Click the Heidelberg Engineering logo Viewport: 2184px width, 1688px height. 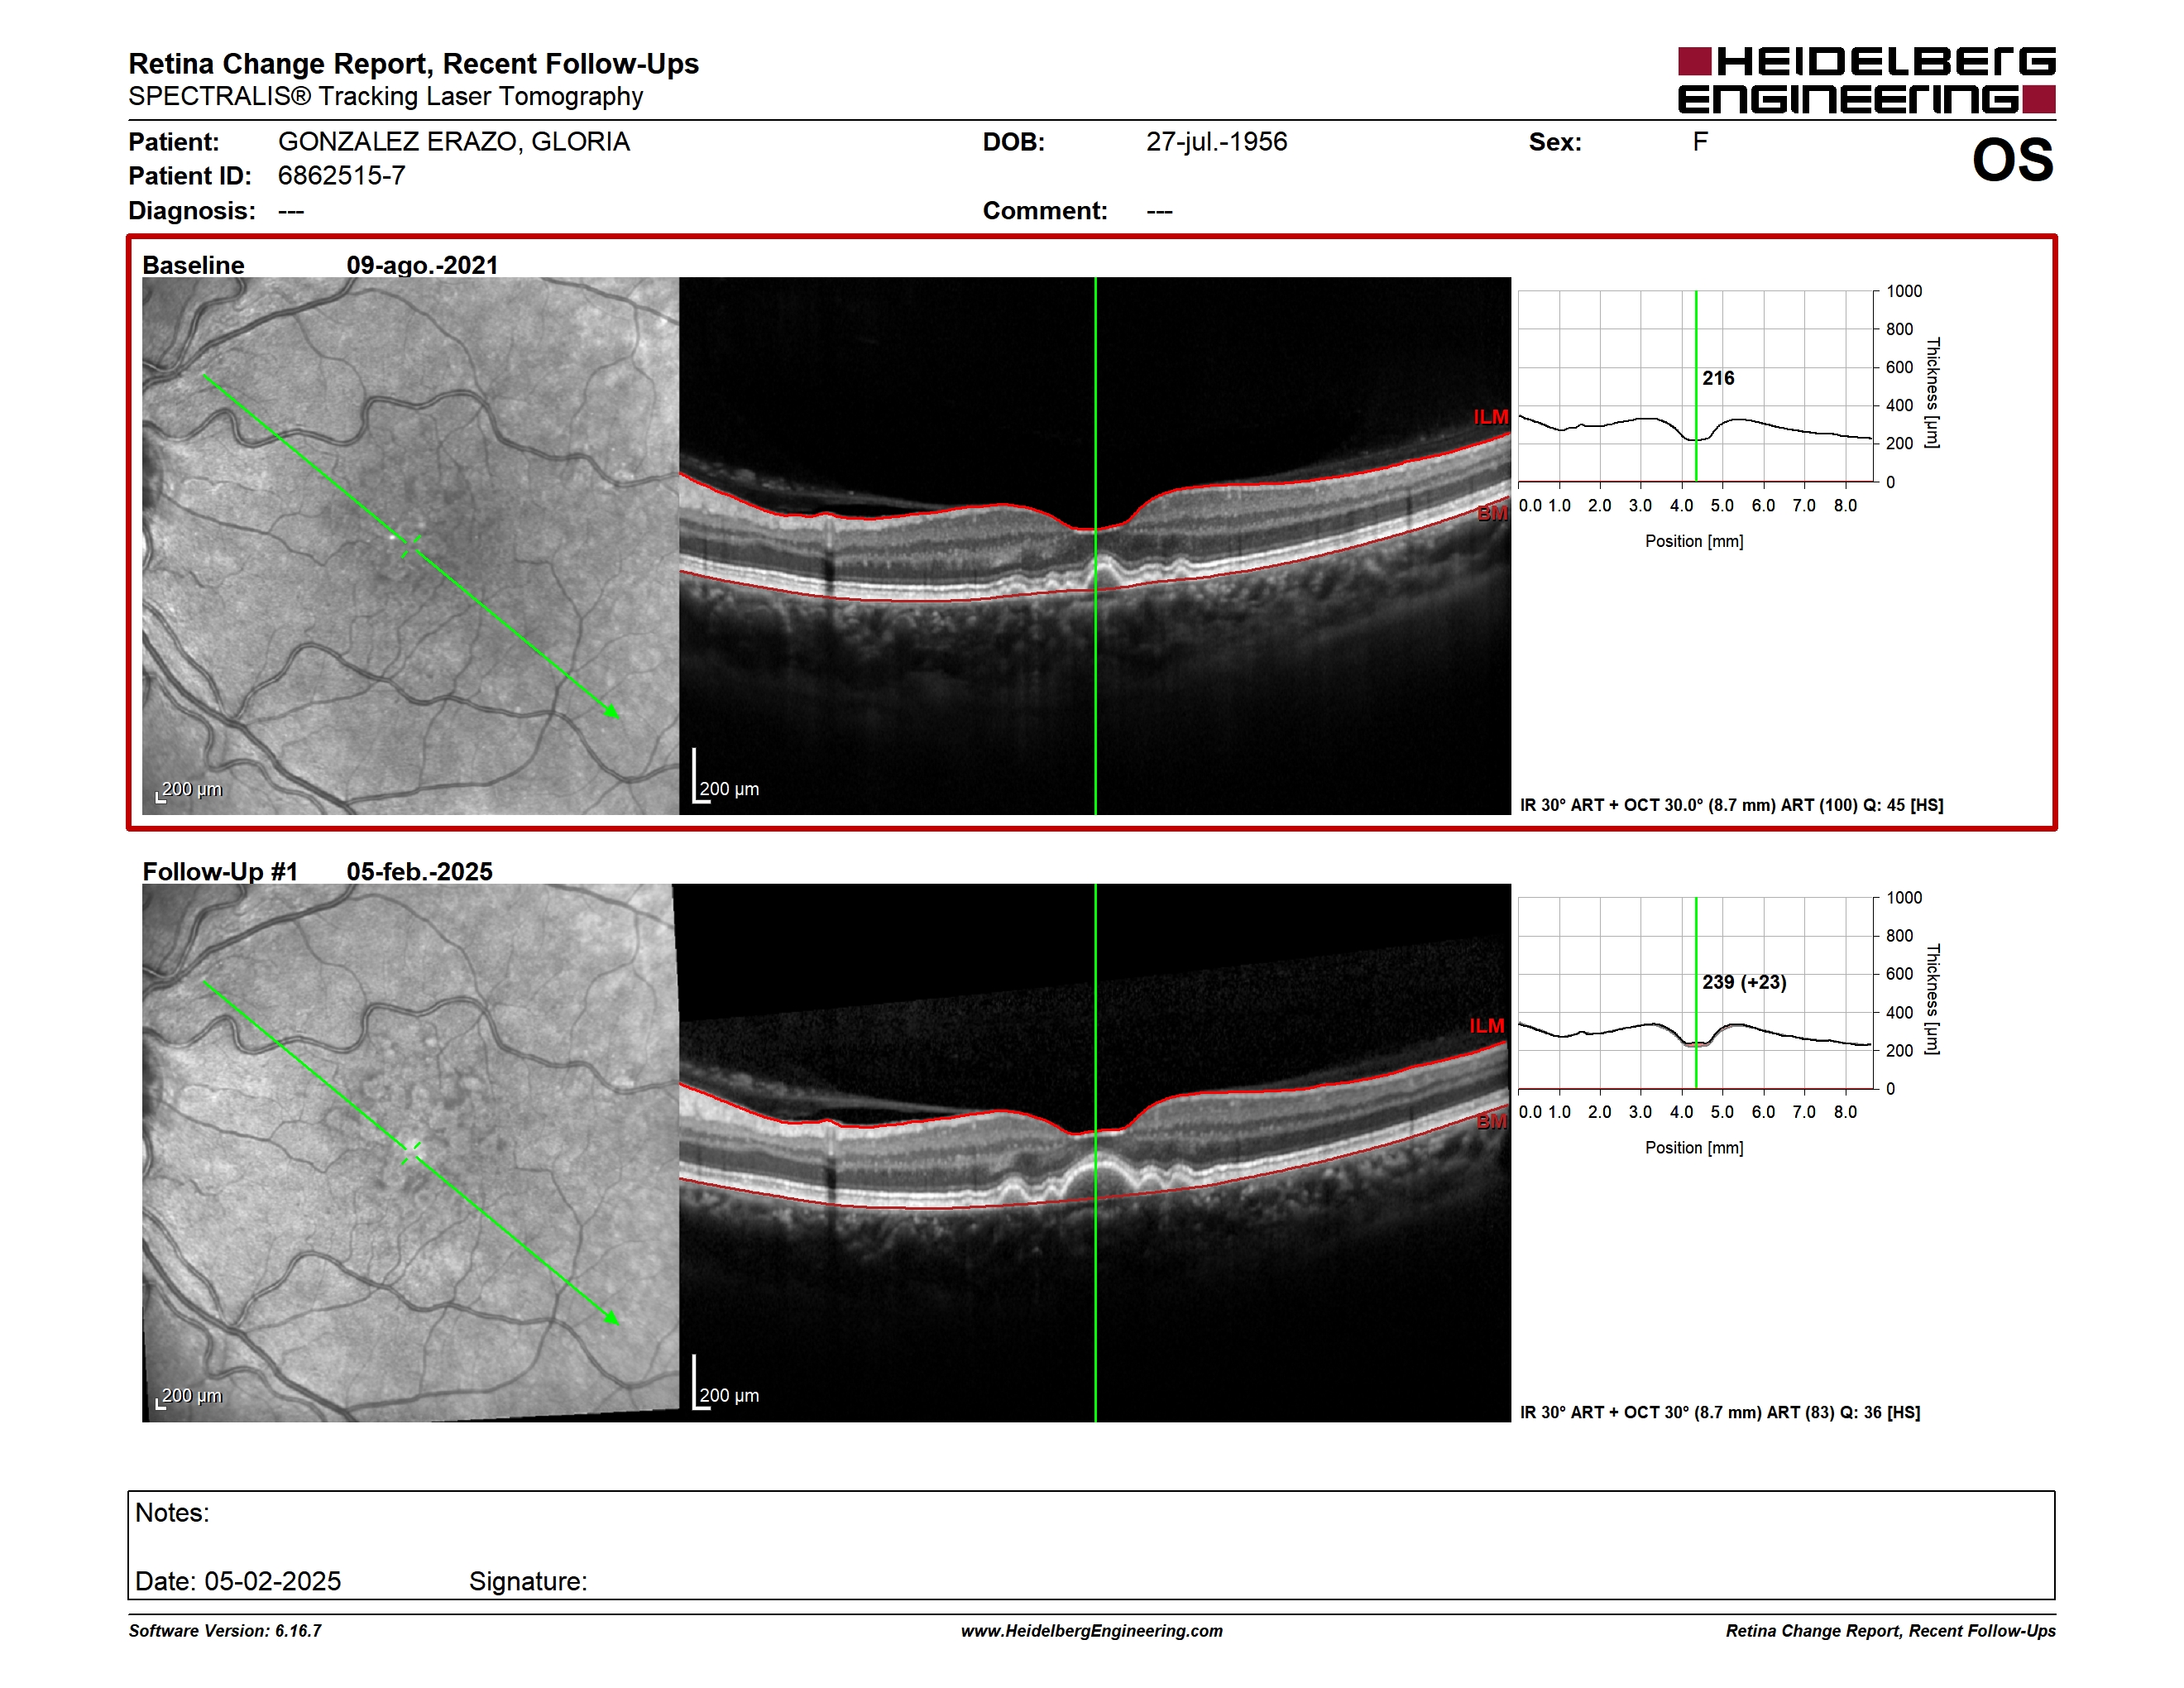[1866, 80]
